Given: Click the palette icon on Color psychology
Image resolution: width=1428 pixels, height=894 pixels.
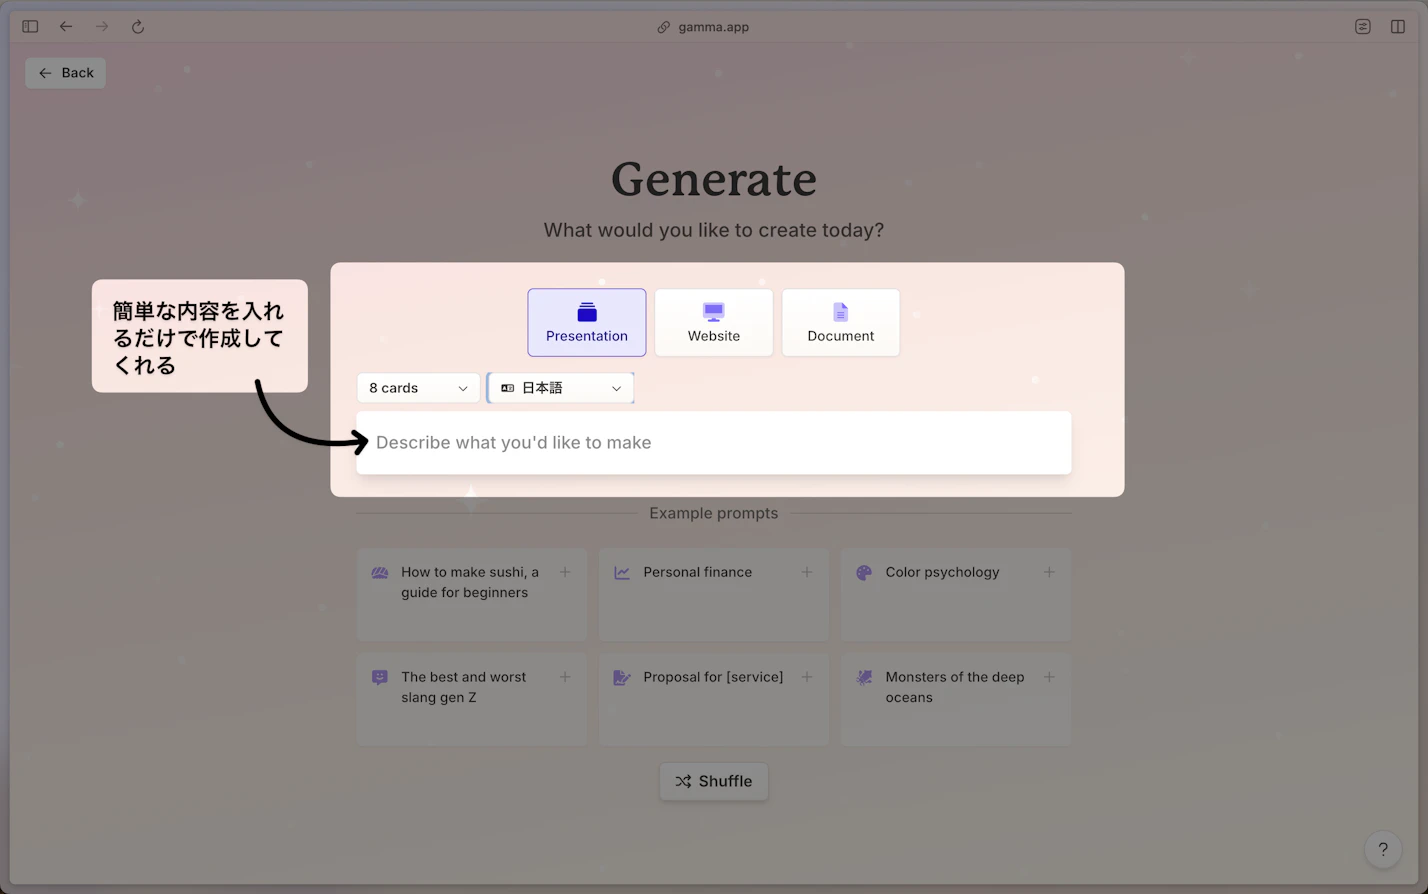Looking at the screenshot, I should coord(864,573).
